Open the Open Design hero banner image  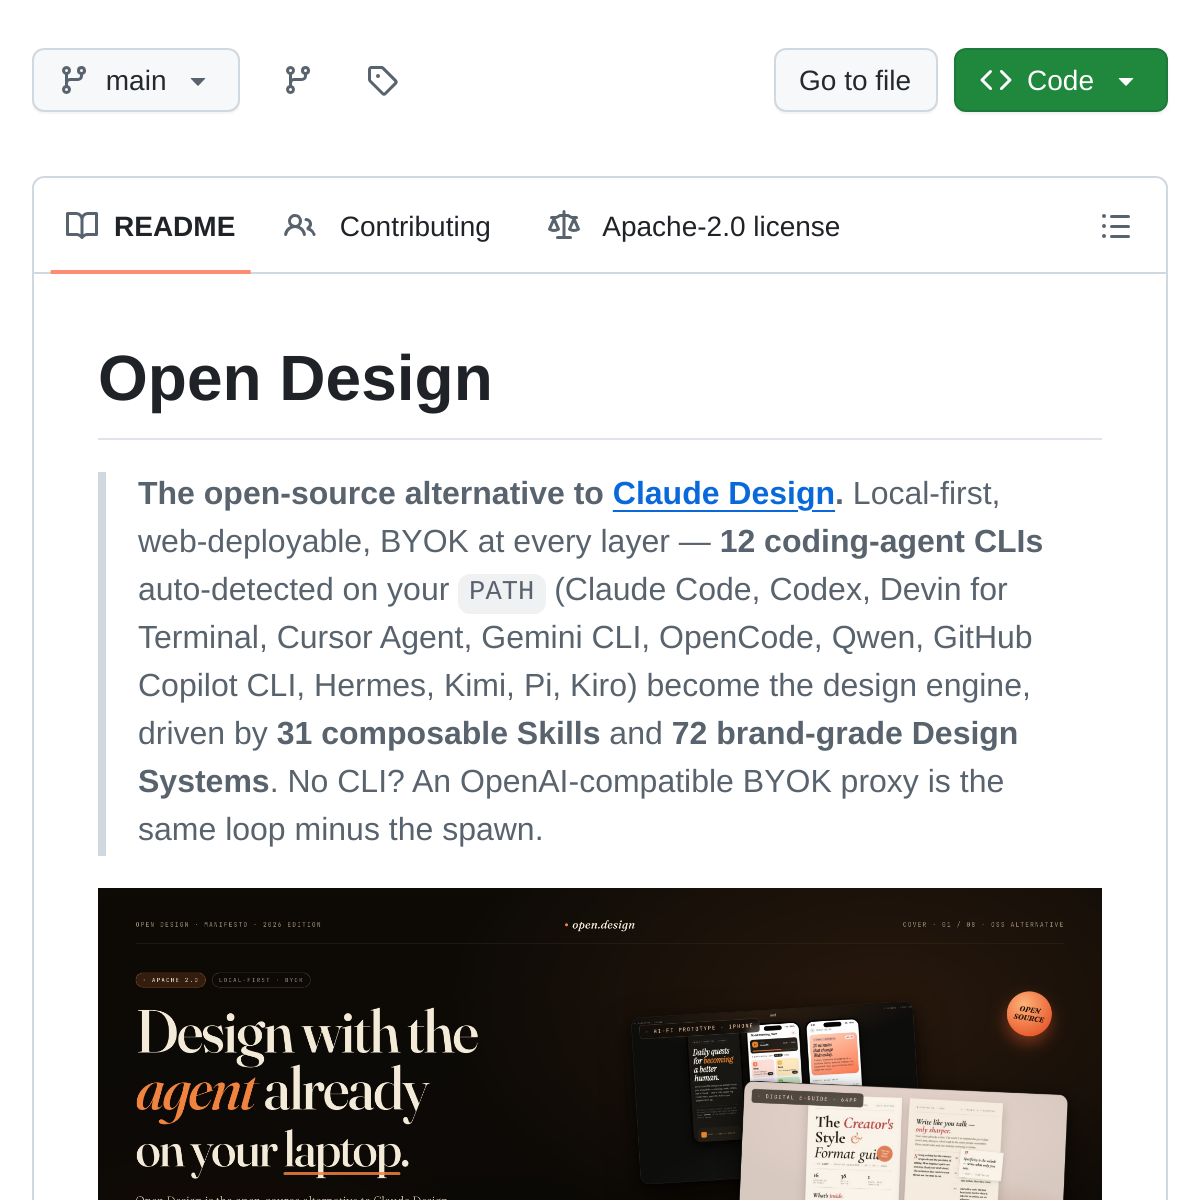[x=600, y=1044]
